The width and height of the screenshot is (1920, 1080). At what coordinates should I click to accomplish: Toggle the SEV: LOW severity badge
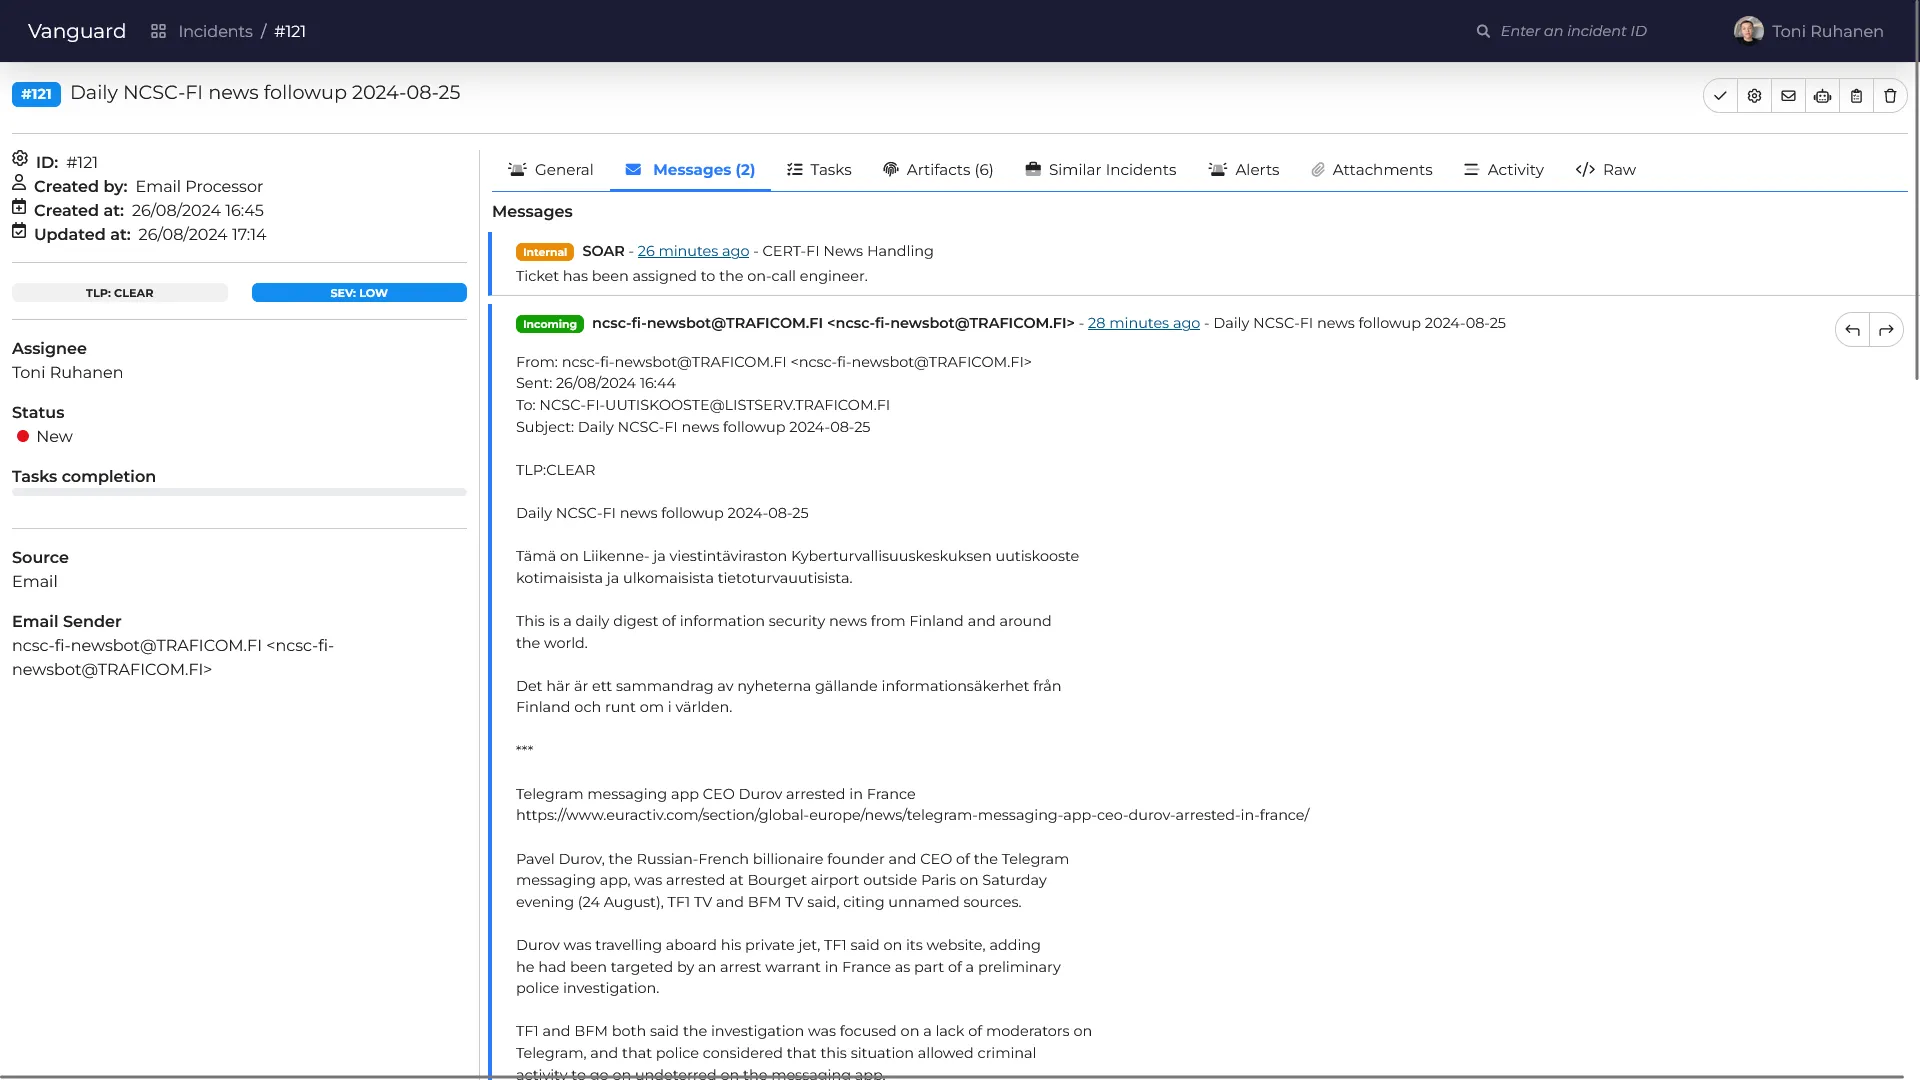click(358, 292)
